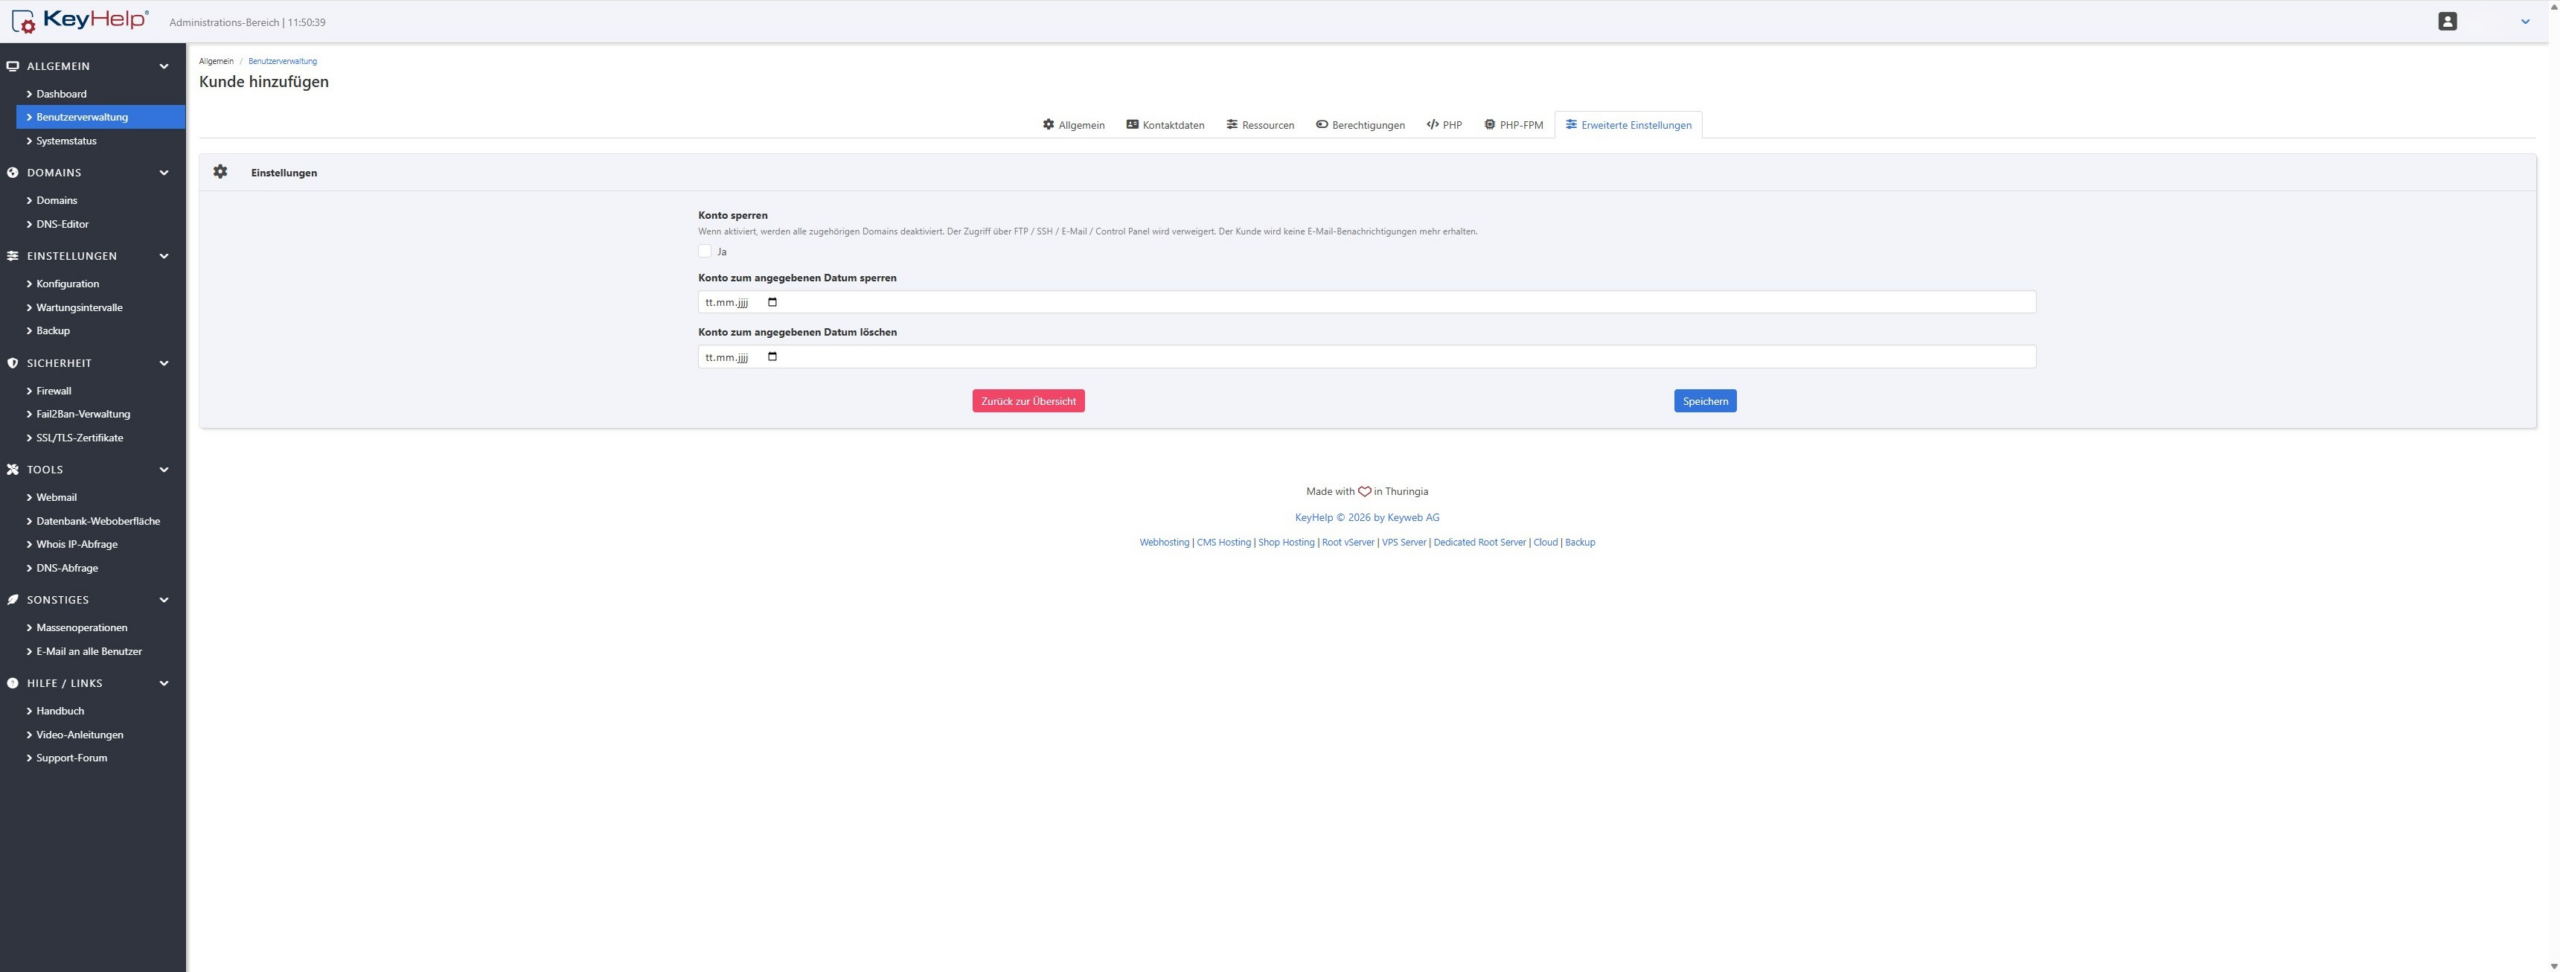Screen dimensions: 2560x972
Task: Switch to the PHP tab
Action: point(1444,125)
